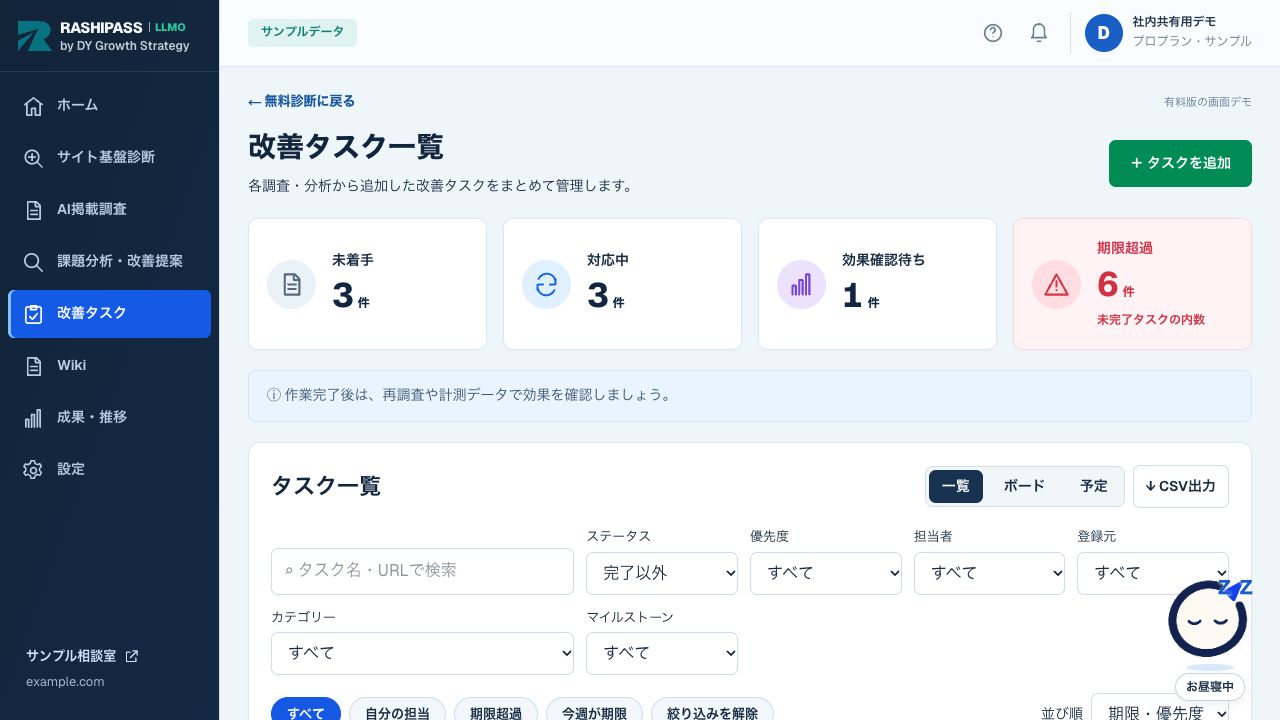The width and height of the screenshot is (1280, 720).
Task: Open the AI掲載調査 sidebar item
Action: coord(109,209)
